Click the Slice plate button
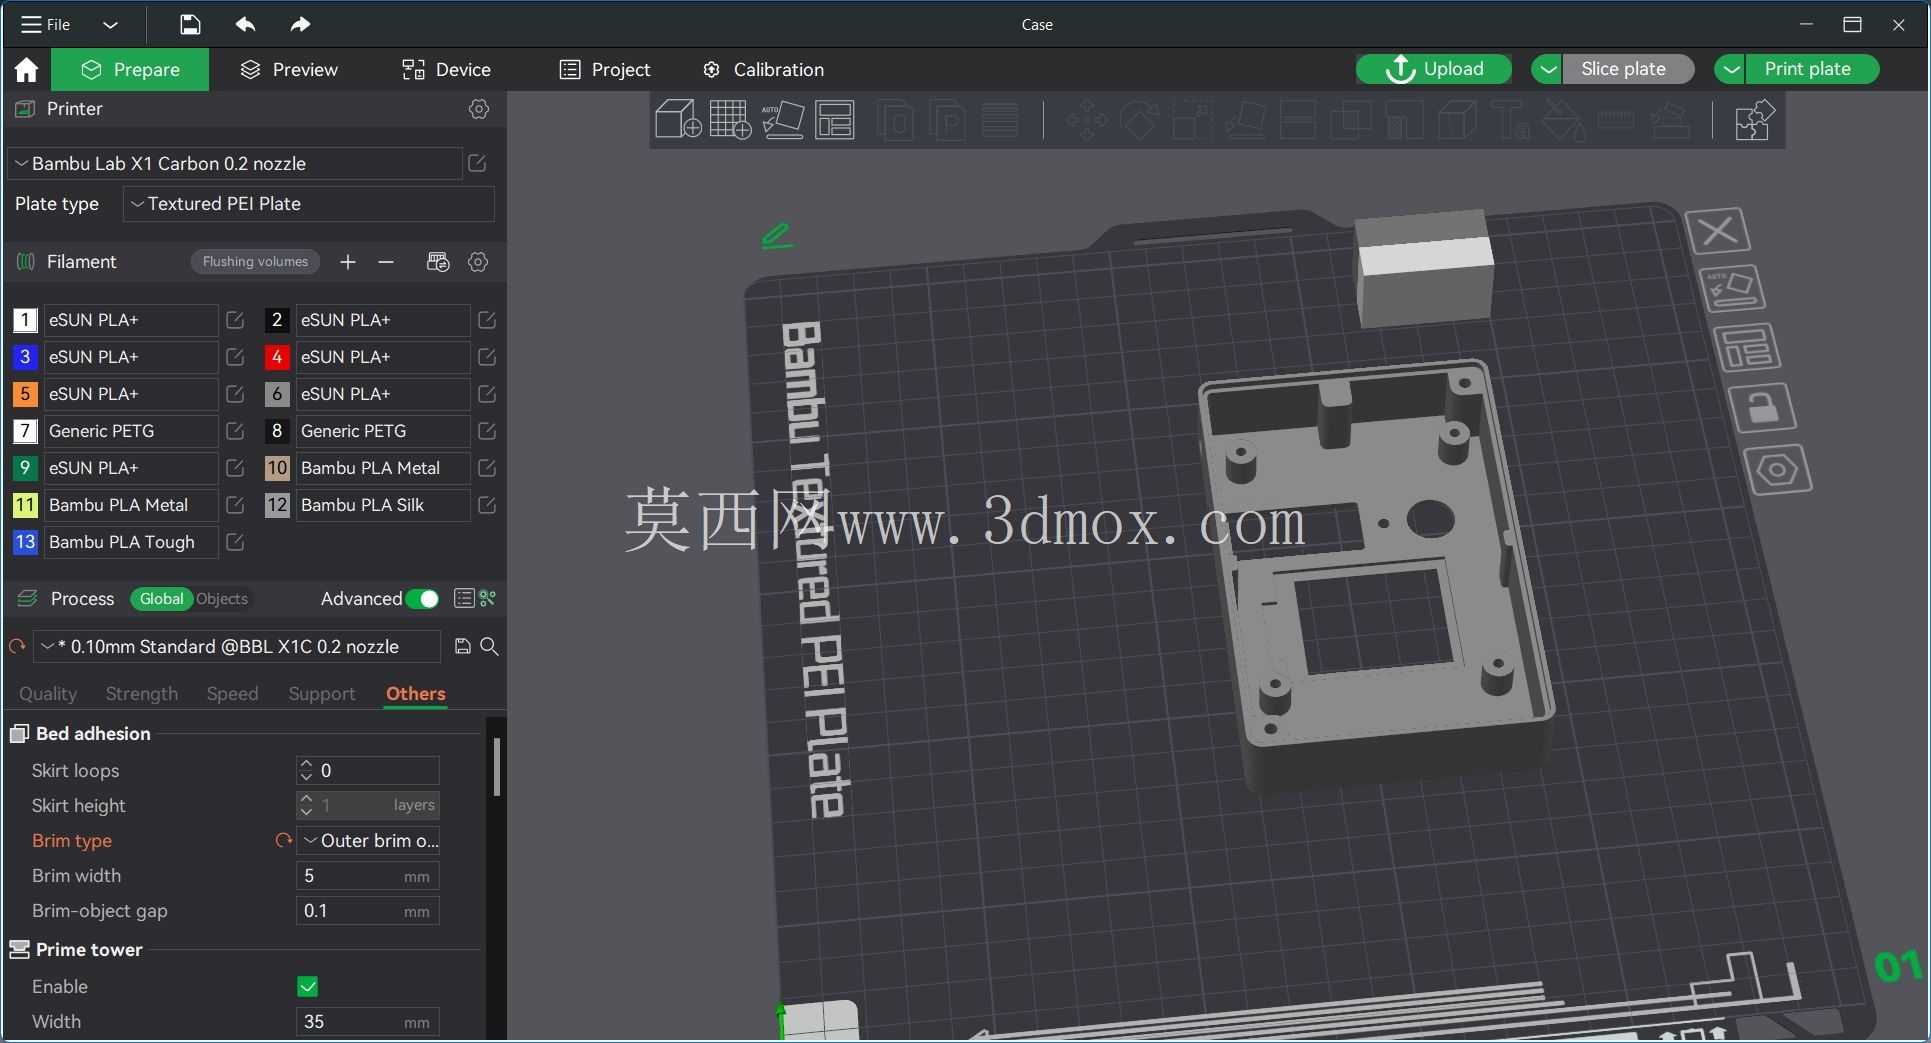The image size is (1931, 1043). [x=1623, y=69]
